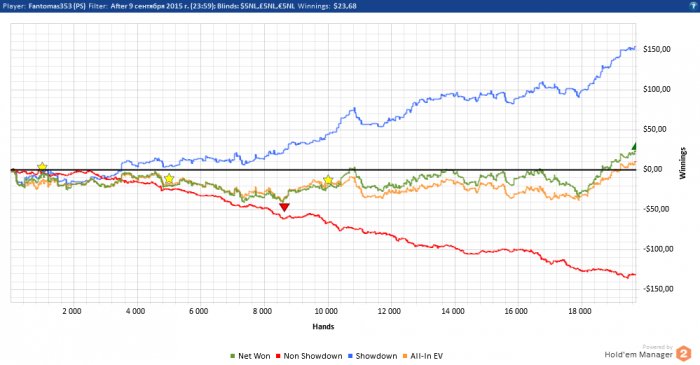Click the Hands axis title
The height and width of the screenshot is (365, 700).
[323, 327]
